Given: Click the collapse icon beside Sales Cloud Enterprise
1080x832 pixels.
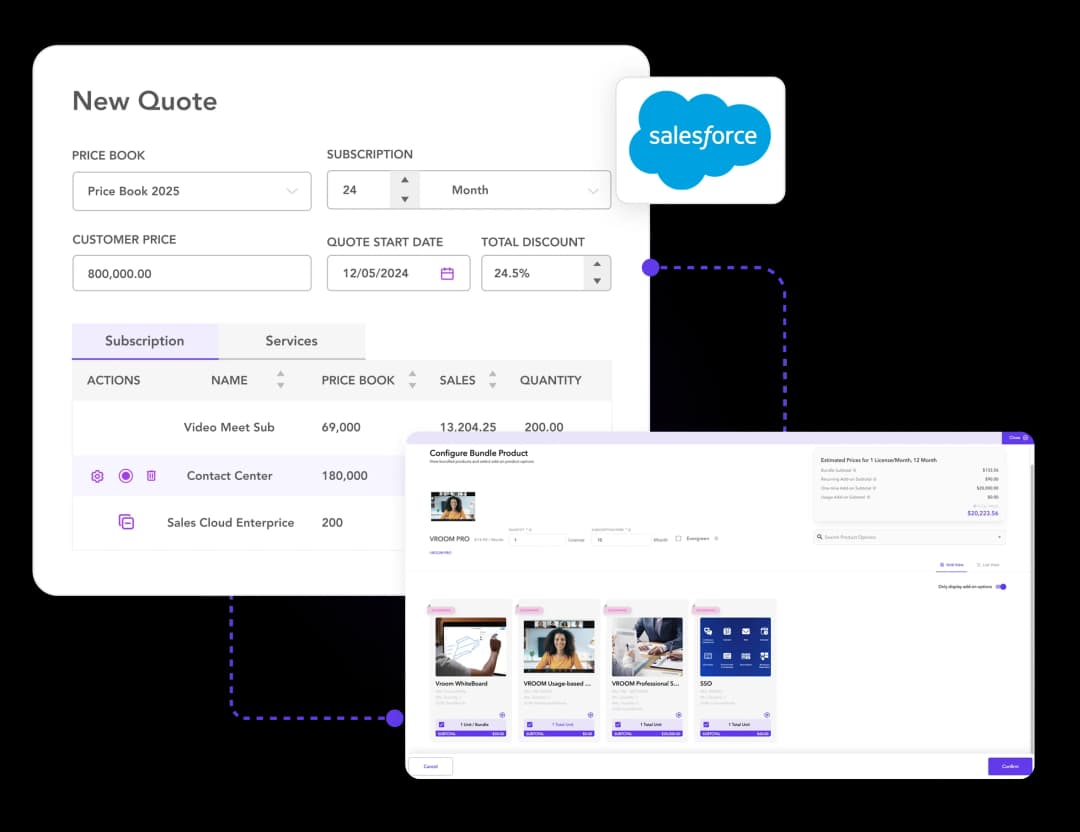Looking at the screenshot, I should tap(126, 522).
